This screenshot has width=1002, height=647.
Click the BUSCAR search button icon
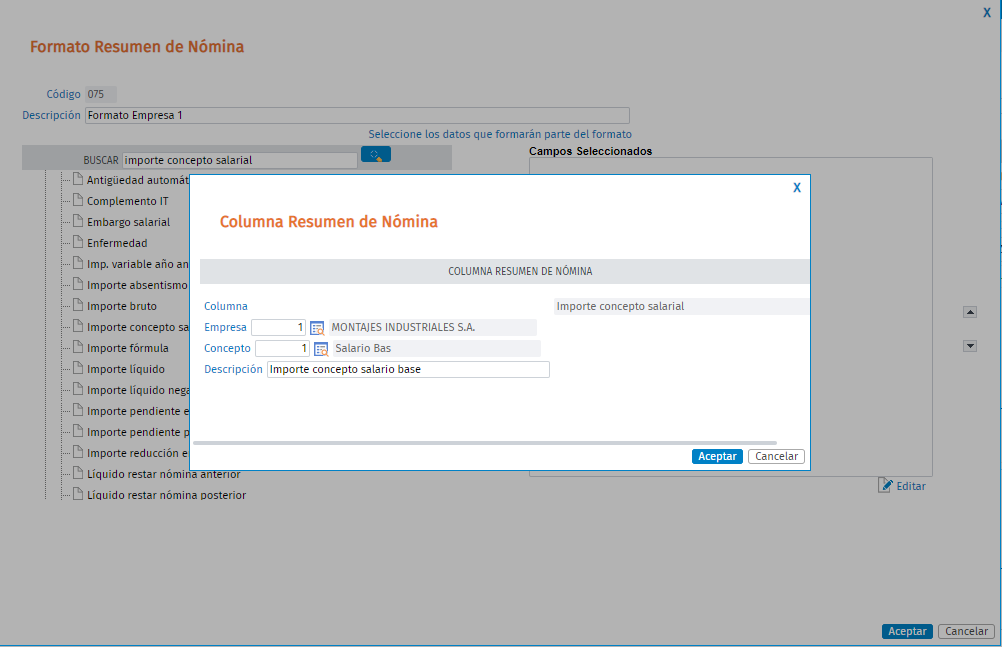click(376, 155)
